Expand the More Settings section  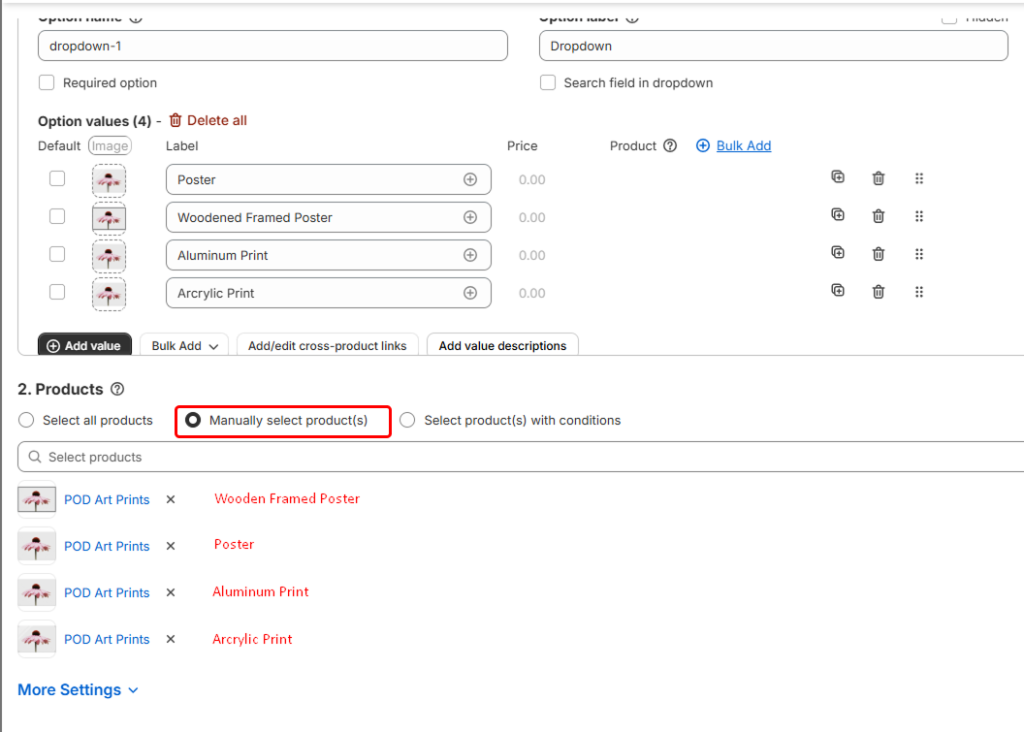click(78, 690)
